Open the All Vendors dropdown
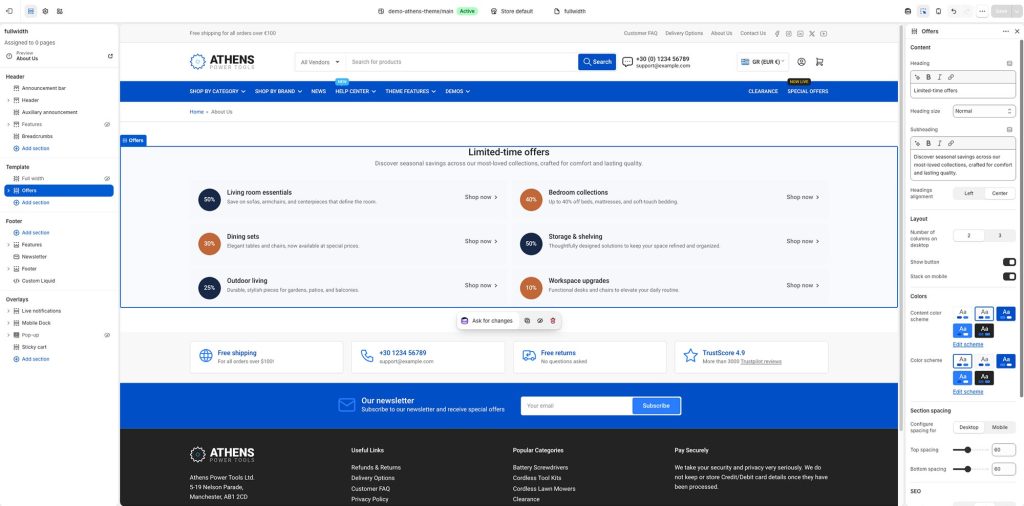 (320, 62)
